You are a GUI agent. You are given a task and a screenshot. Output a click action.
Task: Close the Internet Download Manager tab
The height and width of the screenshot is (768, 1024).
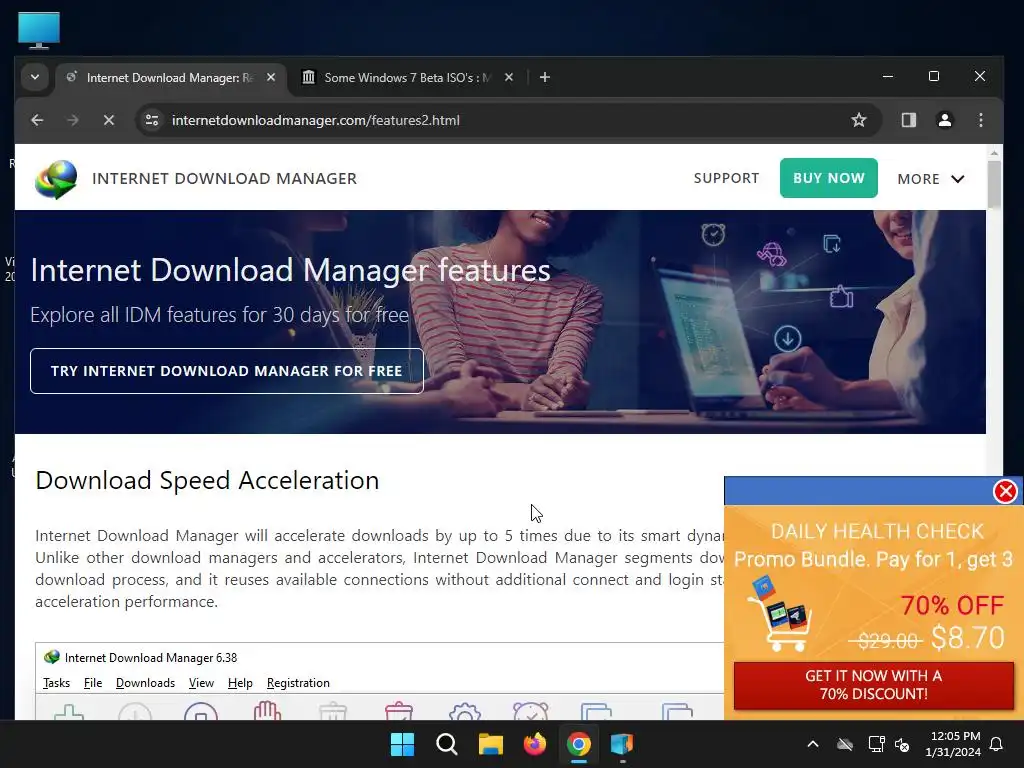coord(271,77)
